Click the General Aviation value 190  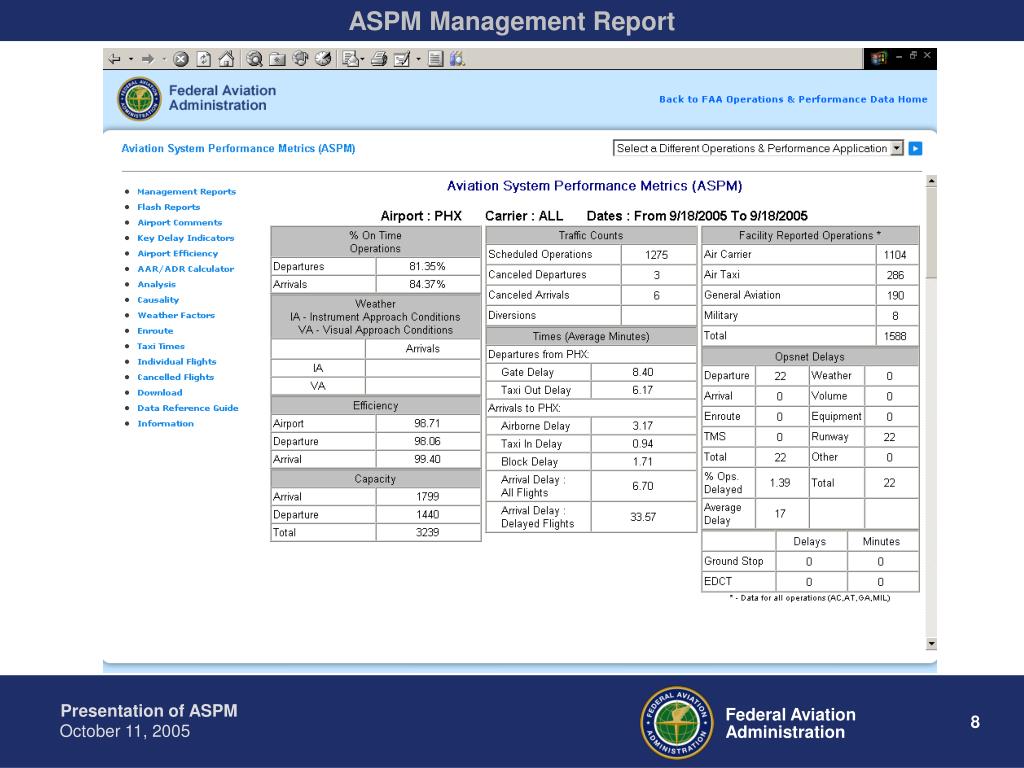[x=895, y=295]
